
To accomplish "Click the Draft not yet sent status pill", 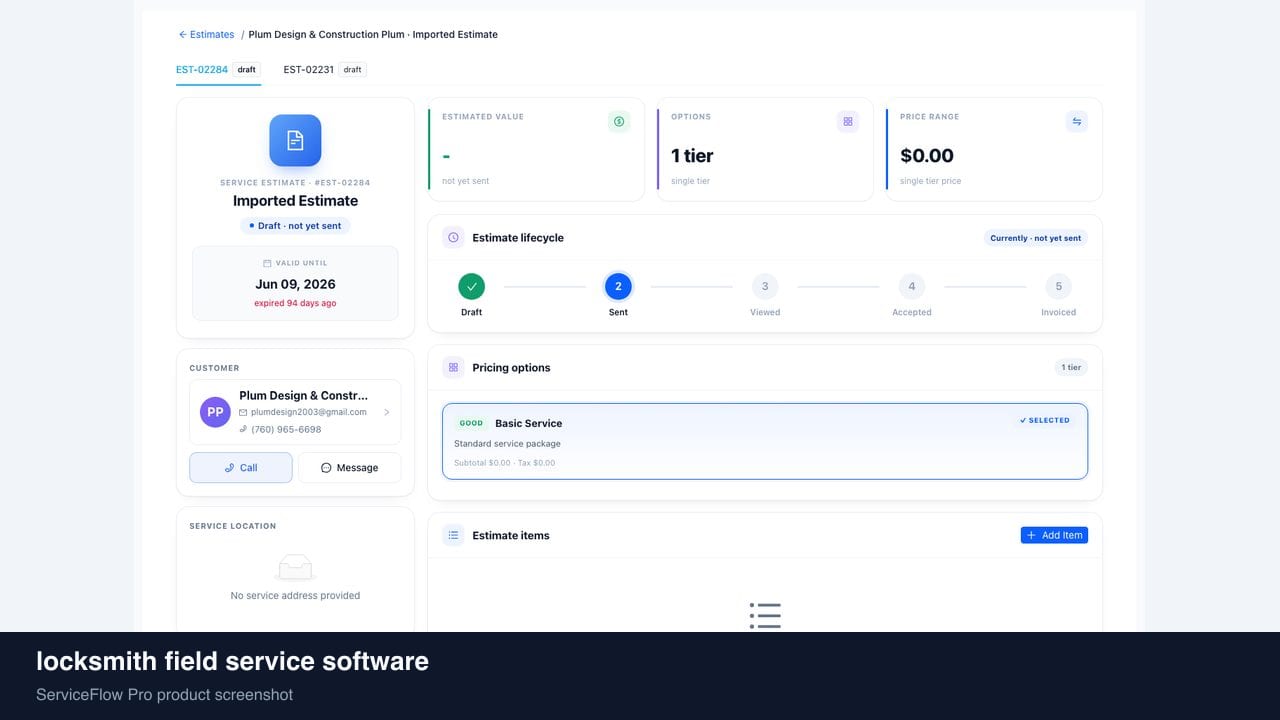I will 295,226.
